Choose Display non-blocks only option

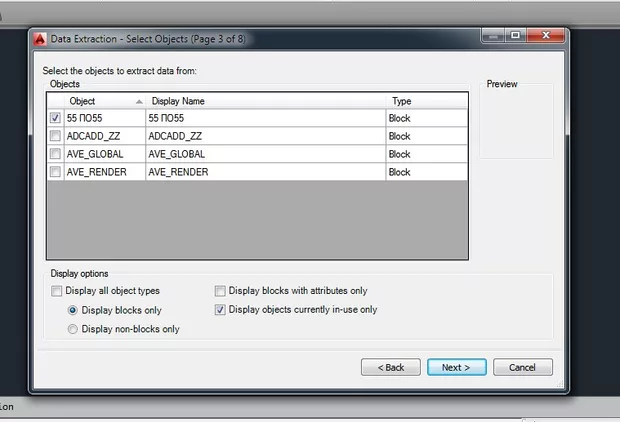click(71, 329)
